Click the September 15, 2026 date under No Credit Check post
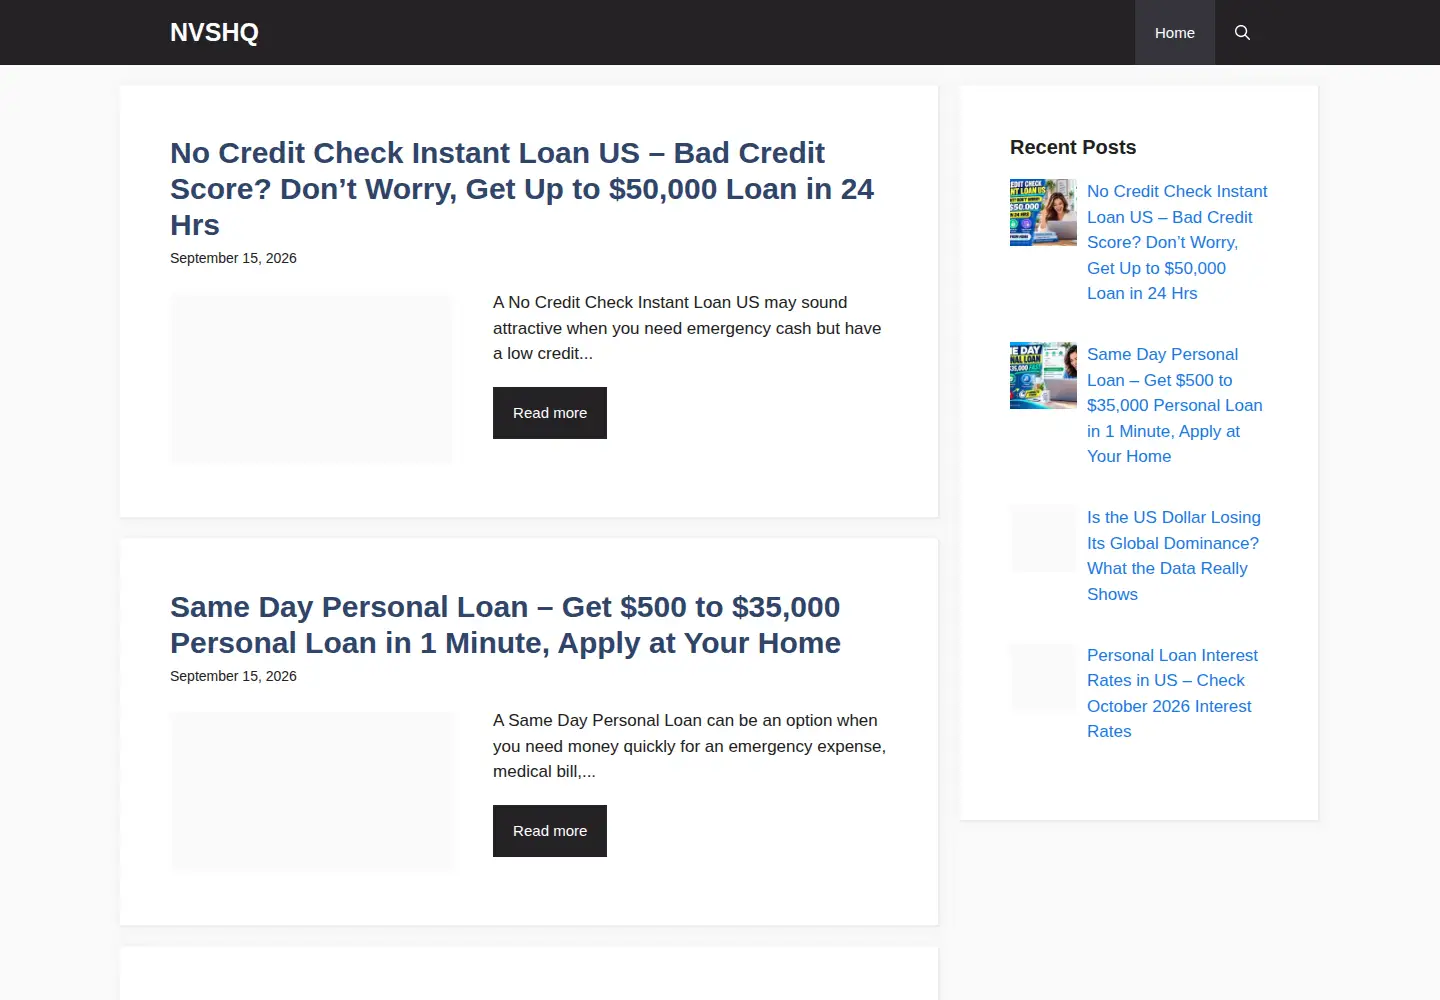Screen dimensions: 1440x1000 [x=233, y=258]
